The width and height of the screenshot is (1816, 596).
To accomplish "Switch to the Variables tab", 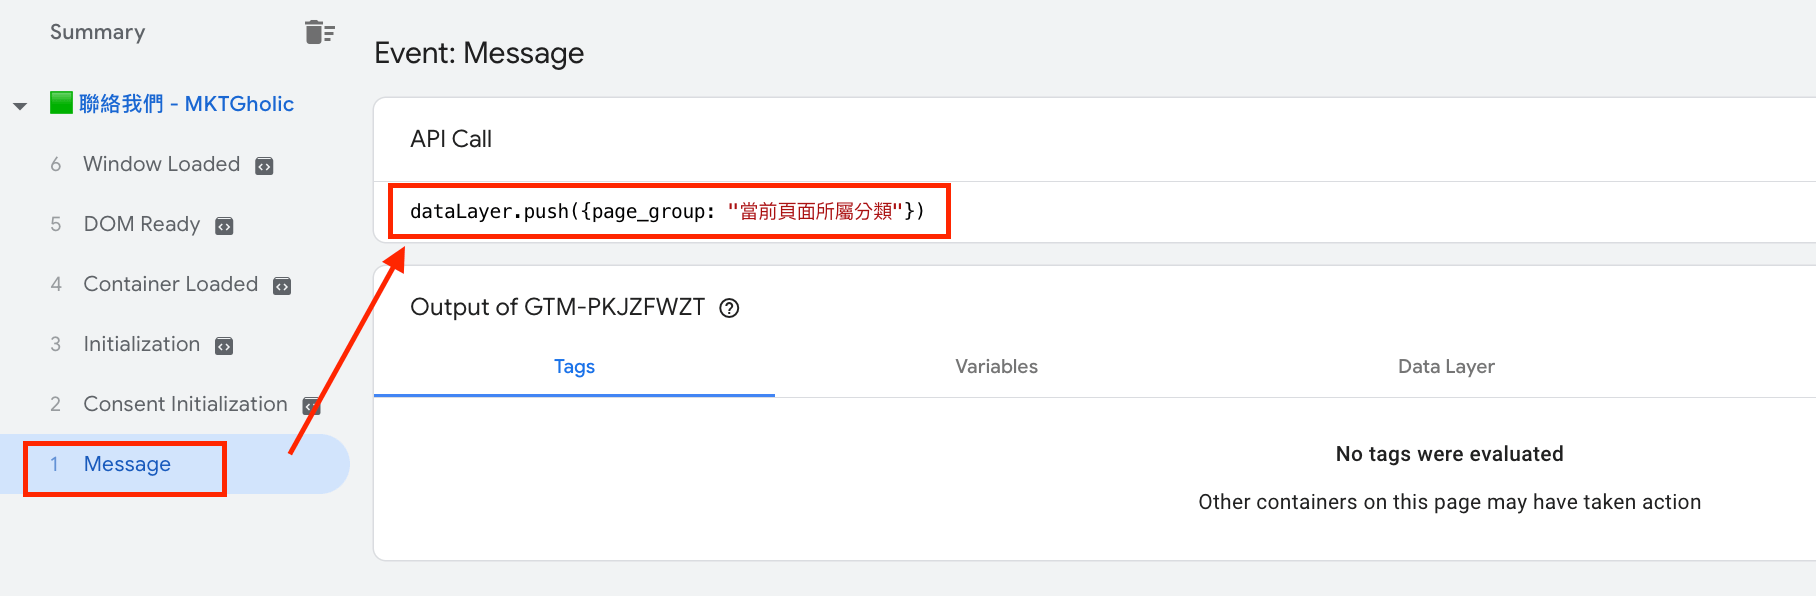I will tap(996, 367).
